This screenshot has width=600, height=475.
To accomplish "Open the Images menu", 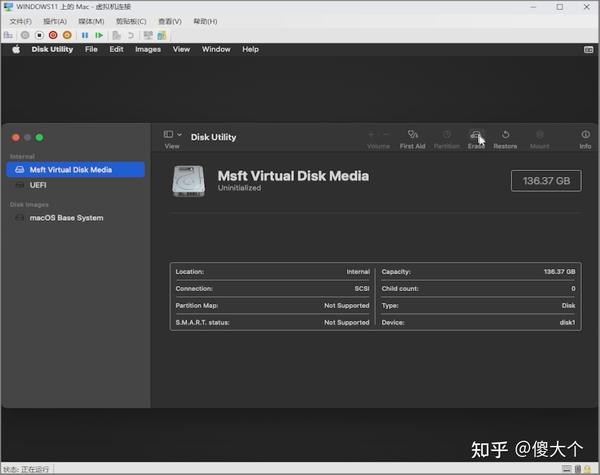I will pyautogui.click(x=148, y=49).
